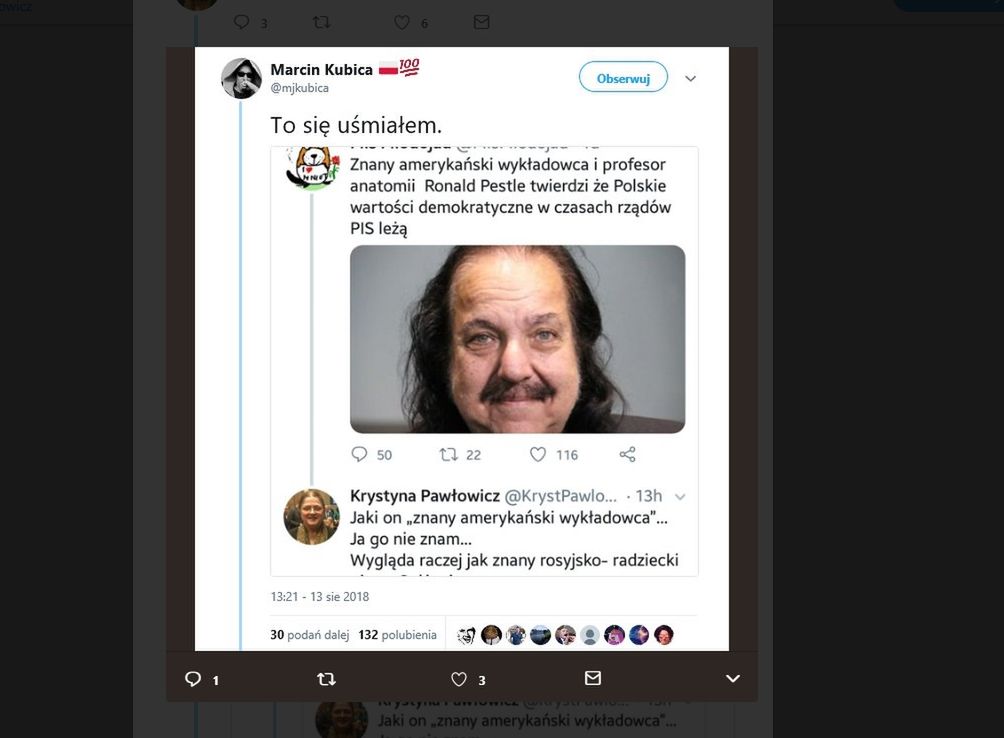
Task: Toggle the heart icon showing 6 likes
Action: coord(402,22)
